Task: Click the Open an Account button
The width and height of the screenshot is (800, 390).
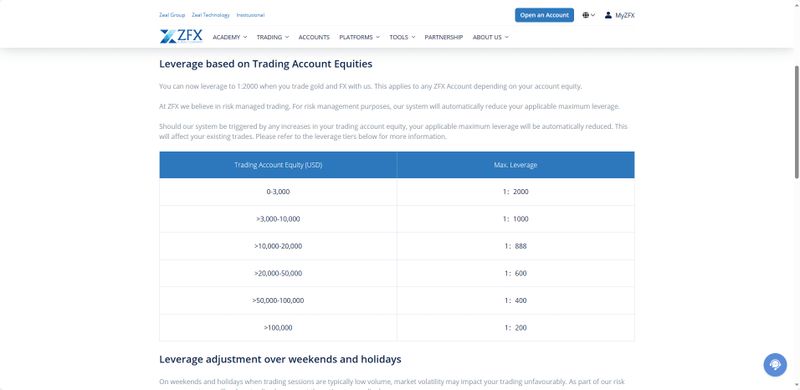Action: (x=544, y=15)
